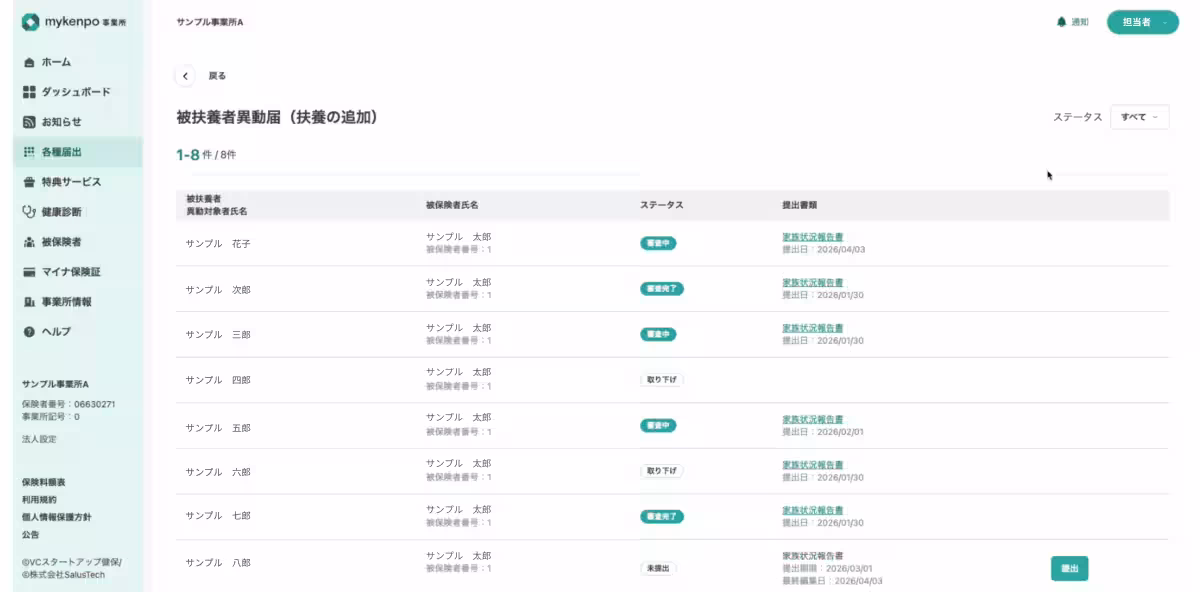
Task: Open 家族状況報告書 link for サンプル 花子
Action: [812, 237]
